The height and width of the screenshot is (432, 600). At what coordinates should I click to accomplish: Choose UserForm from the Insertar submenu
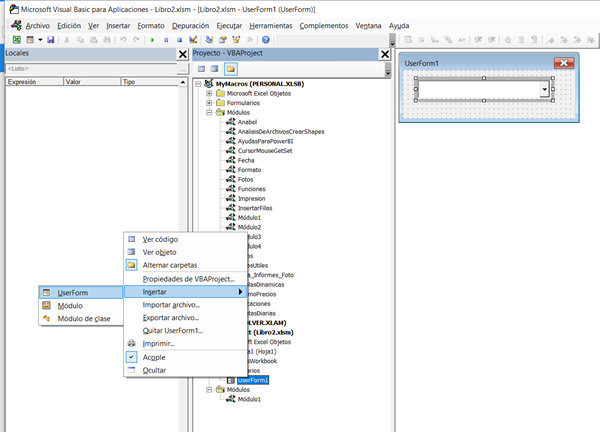(72, 292)
